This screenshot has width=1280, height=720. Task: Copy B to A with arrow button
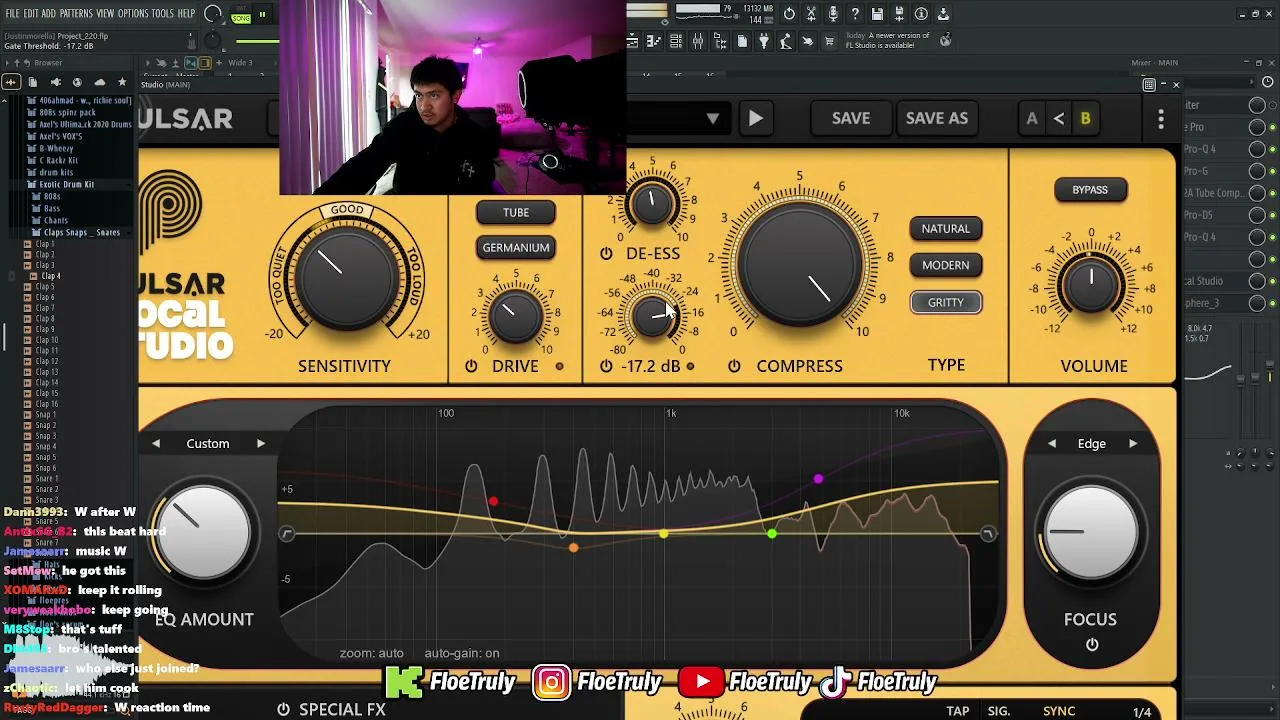(1059, 118)
